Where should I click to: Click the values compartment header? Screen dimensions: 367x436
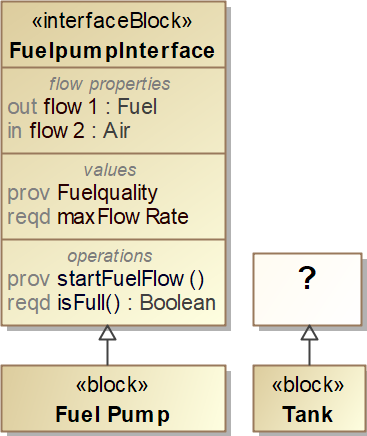[x=110, y=170]
